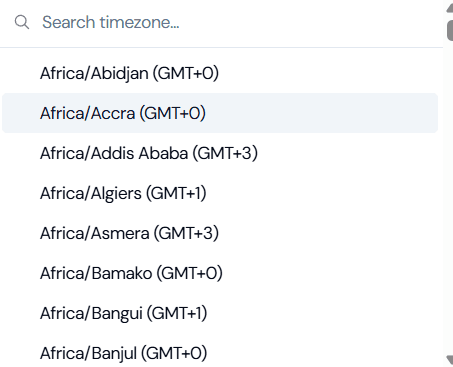Select Africa/Addis Ababa (GMT+3)

[x=220, y=153]
